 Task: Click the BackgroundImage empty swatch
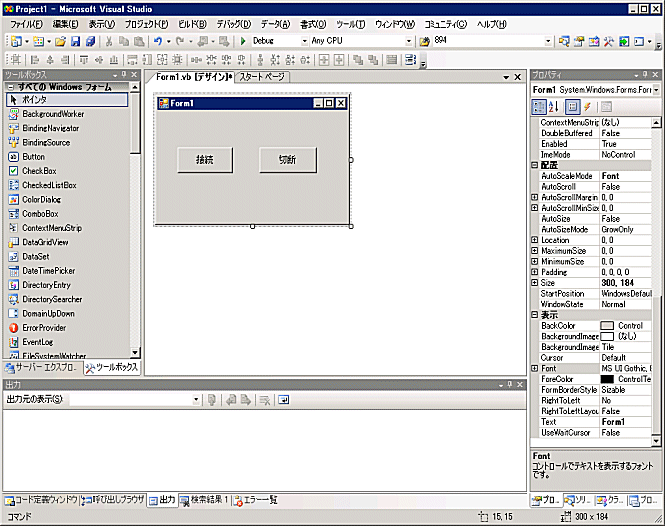coord(607,336)
